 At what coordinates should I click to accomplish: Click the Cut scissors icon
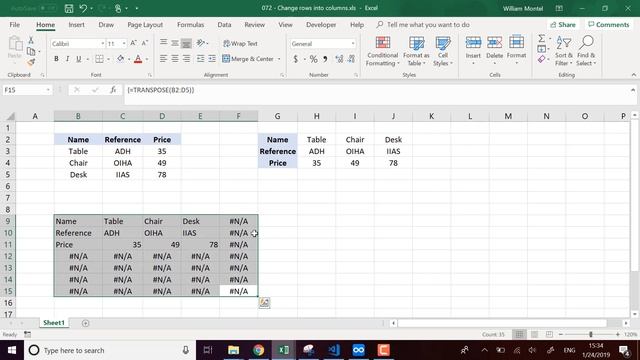click(31, 40)
